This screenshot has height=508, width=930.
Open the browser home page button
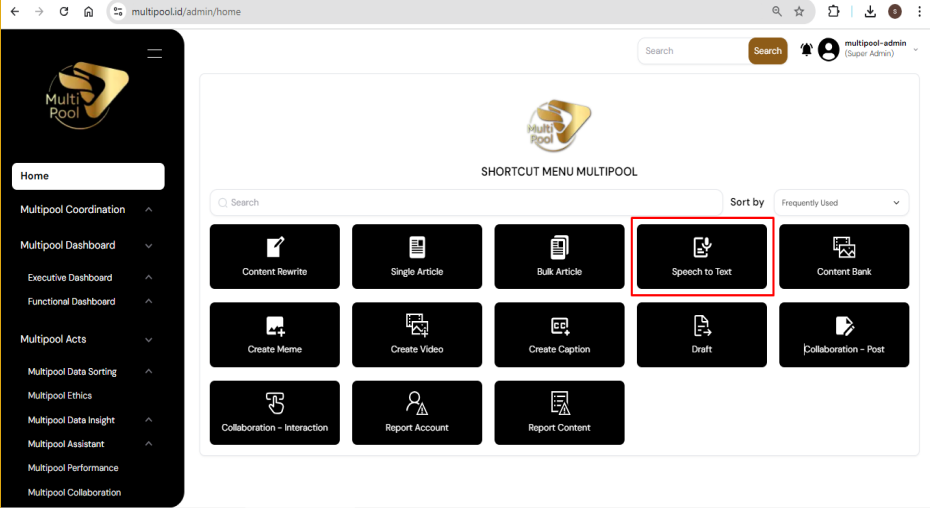(x=88, y=11)
